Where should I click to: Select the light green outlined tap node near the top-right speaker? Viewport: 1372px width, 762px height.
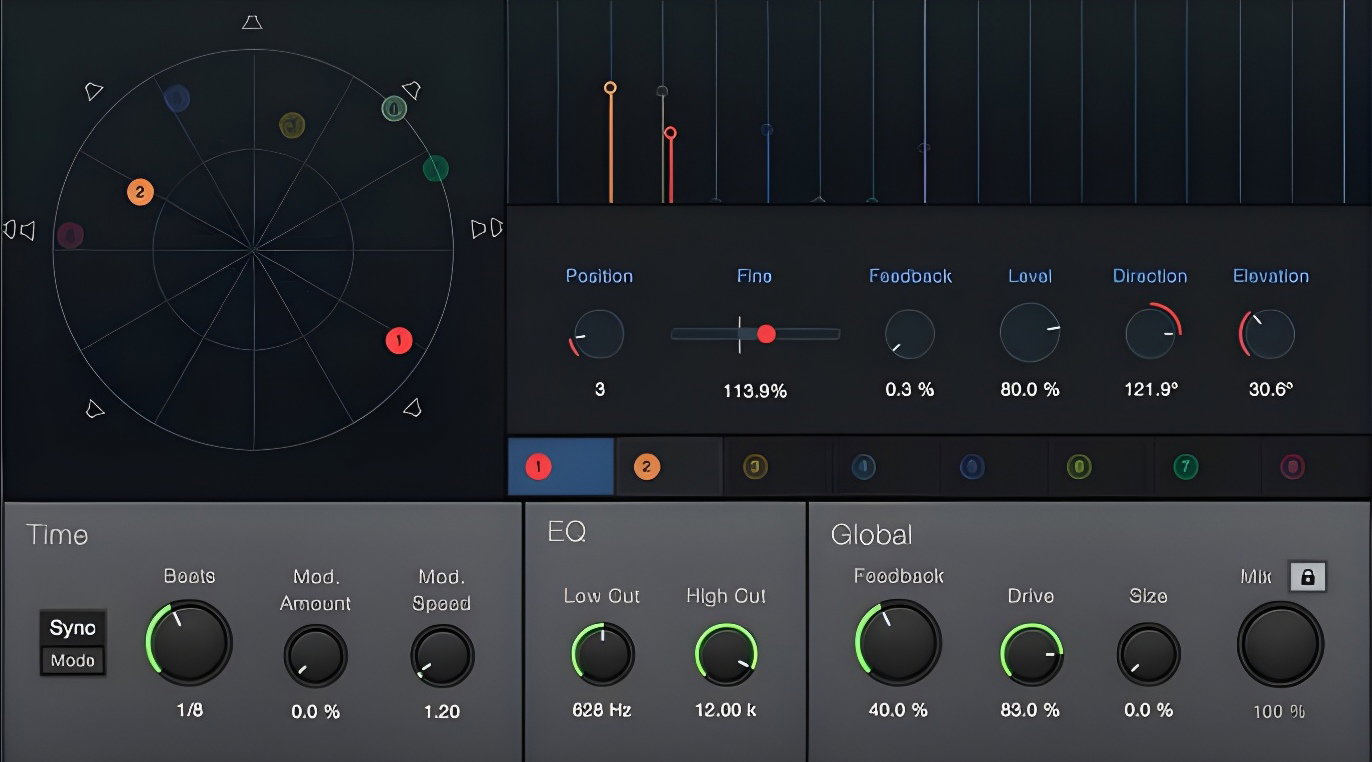[x=395, y=108]
